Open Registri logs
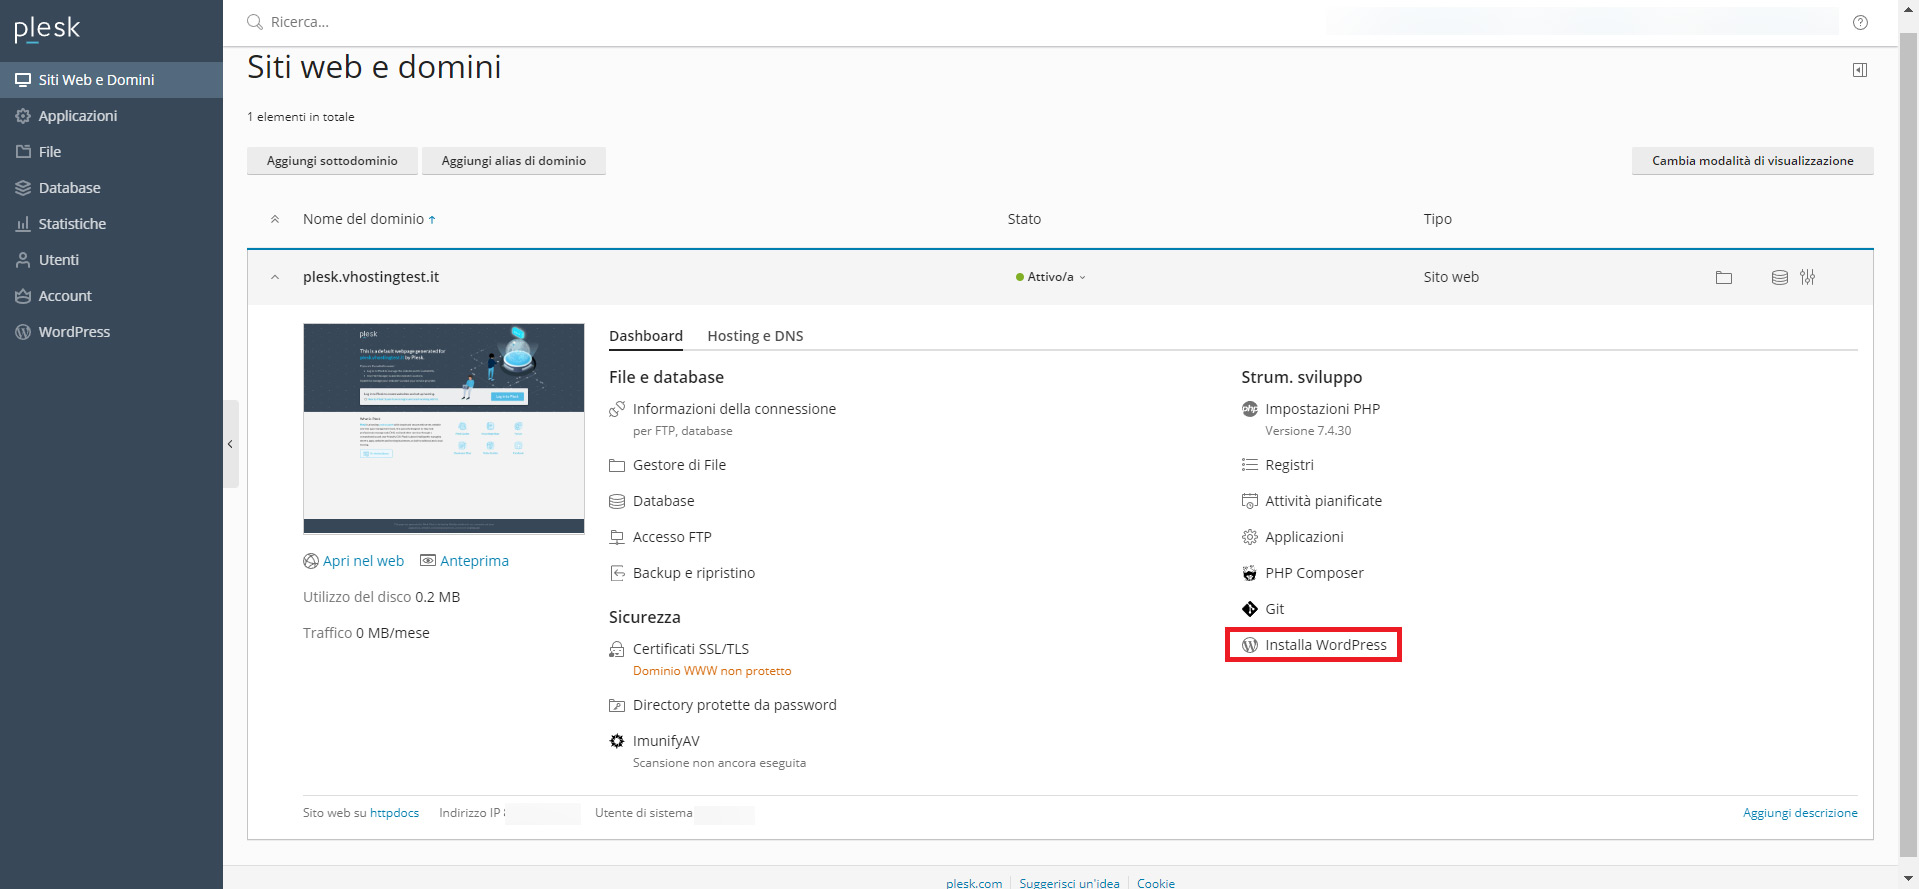 tap(1289, 465)
